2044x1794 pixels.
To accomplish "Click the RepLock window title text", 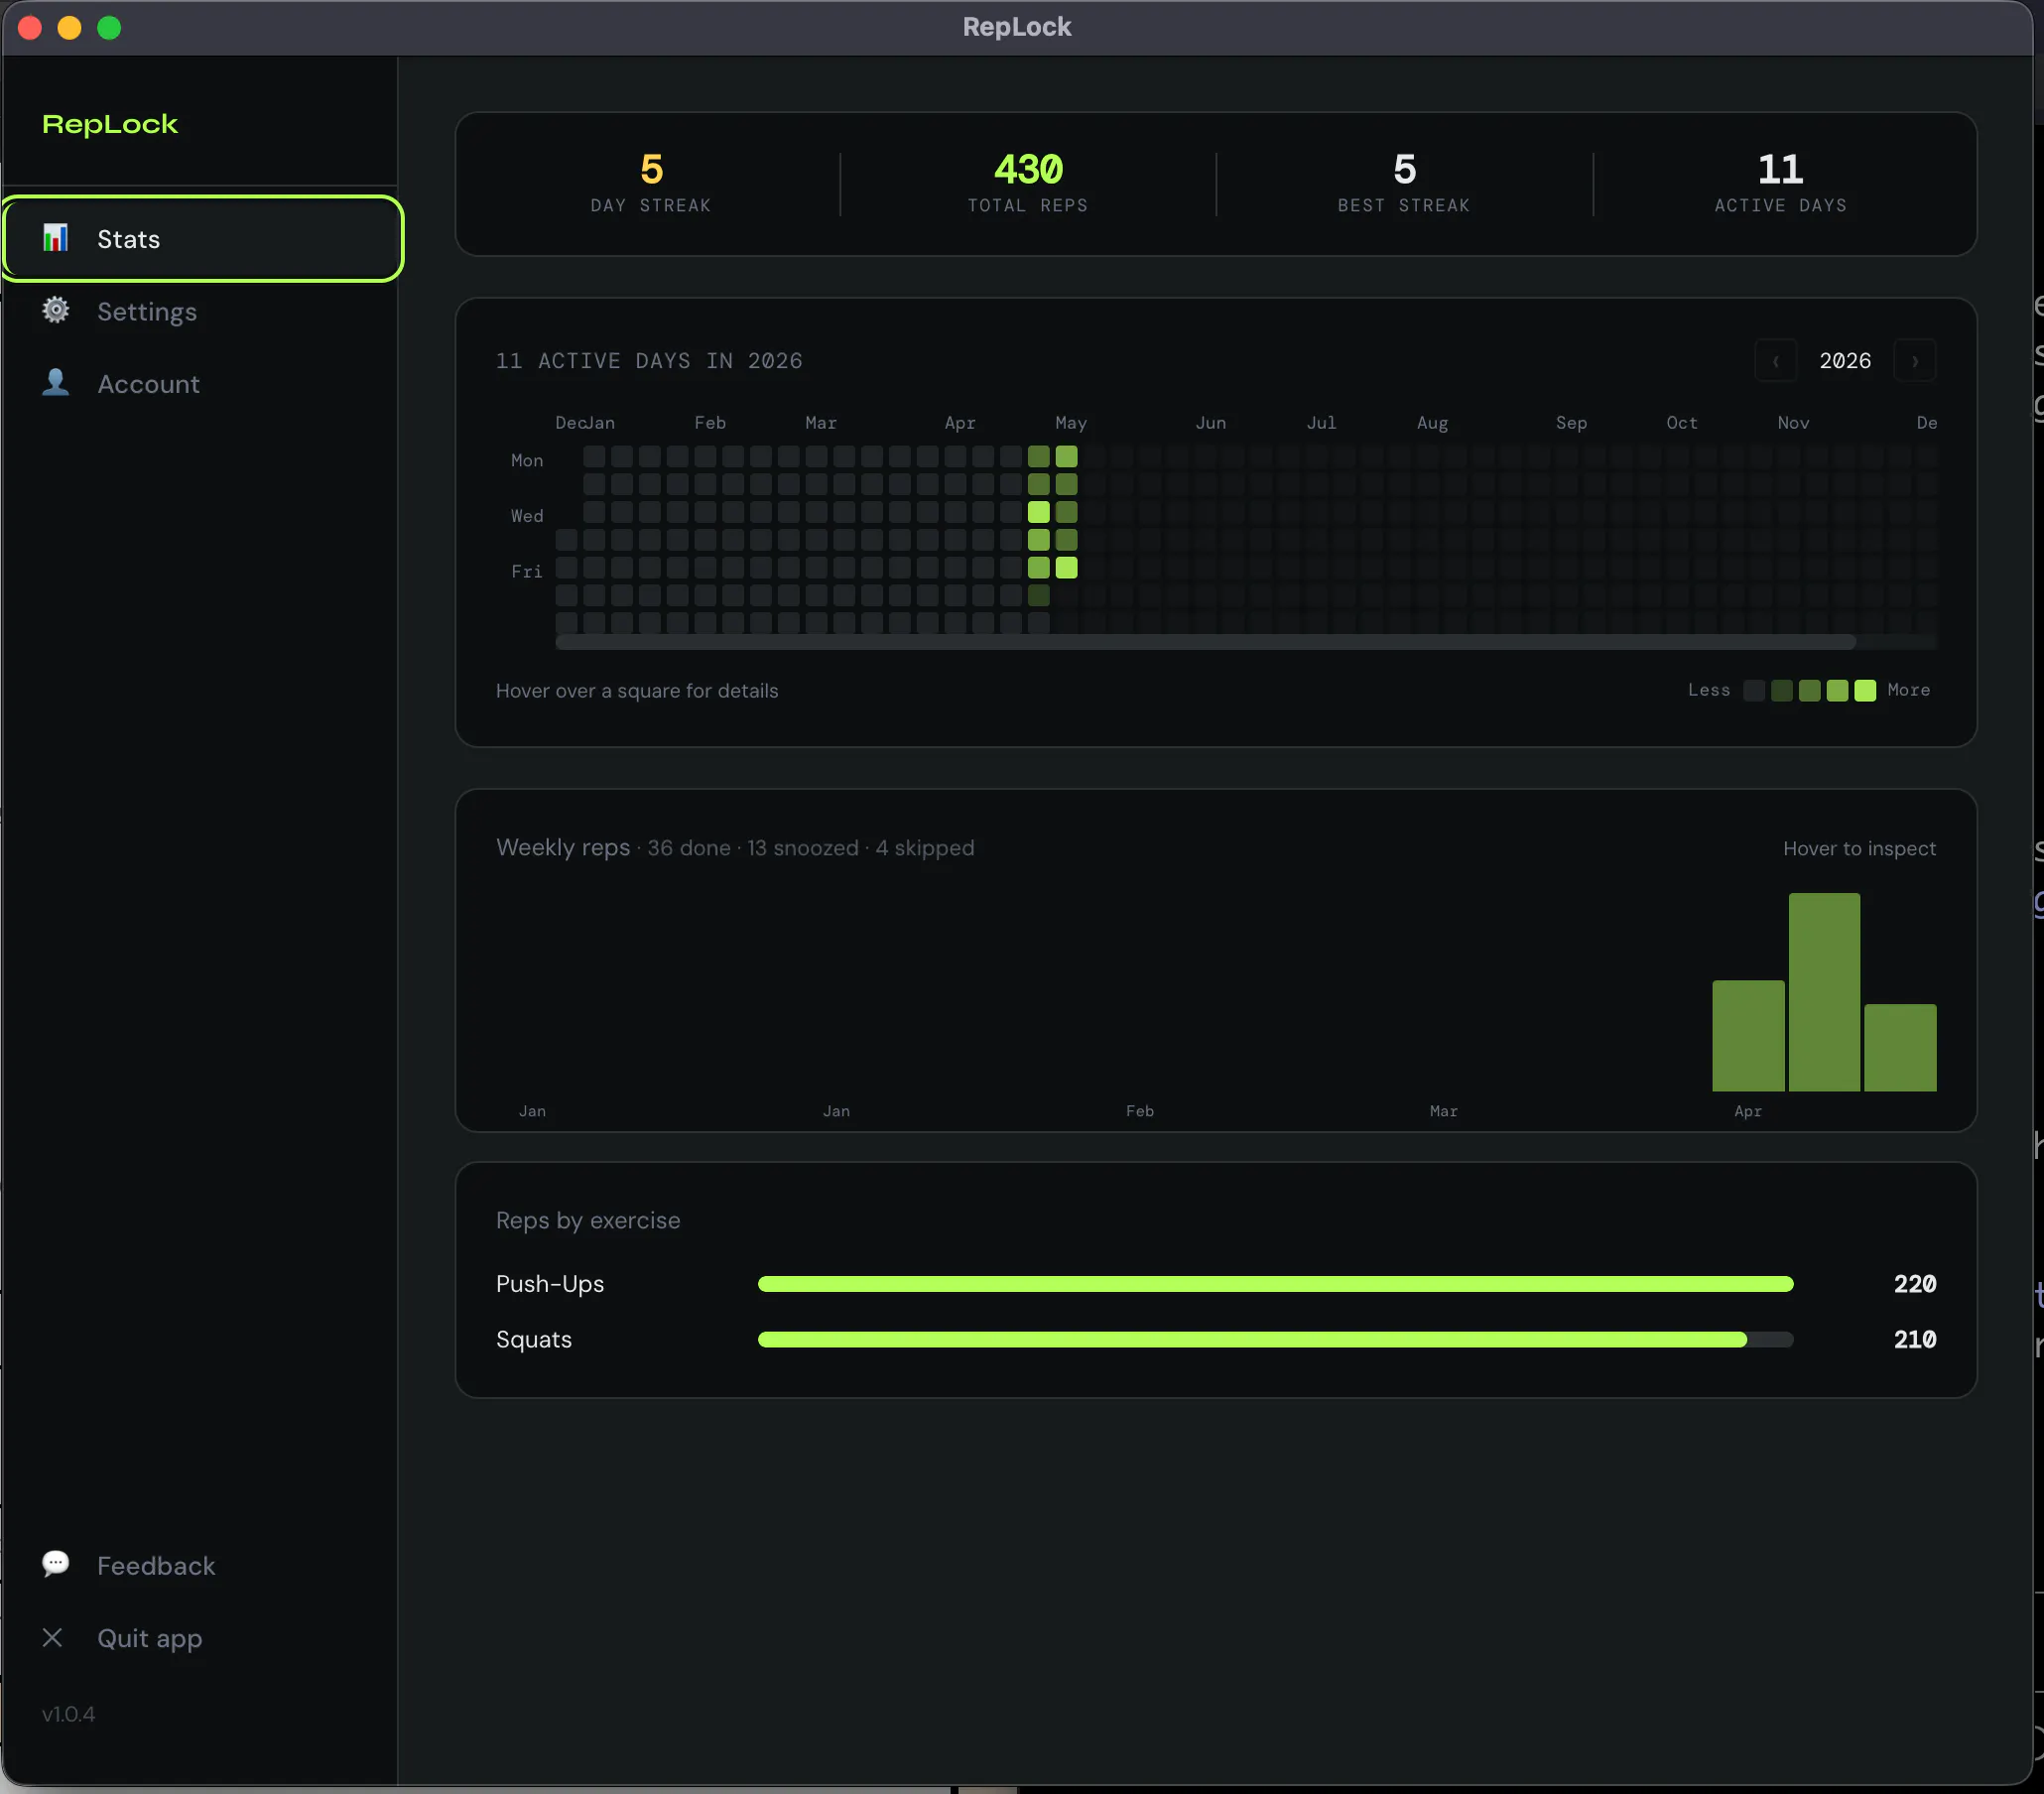I will click(1017, 27).
